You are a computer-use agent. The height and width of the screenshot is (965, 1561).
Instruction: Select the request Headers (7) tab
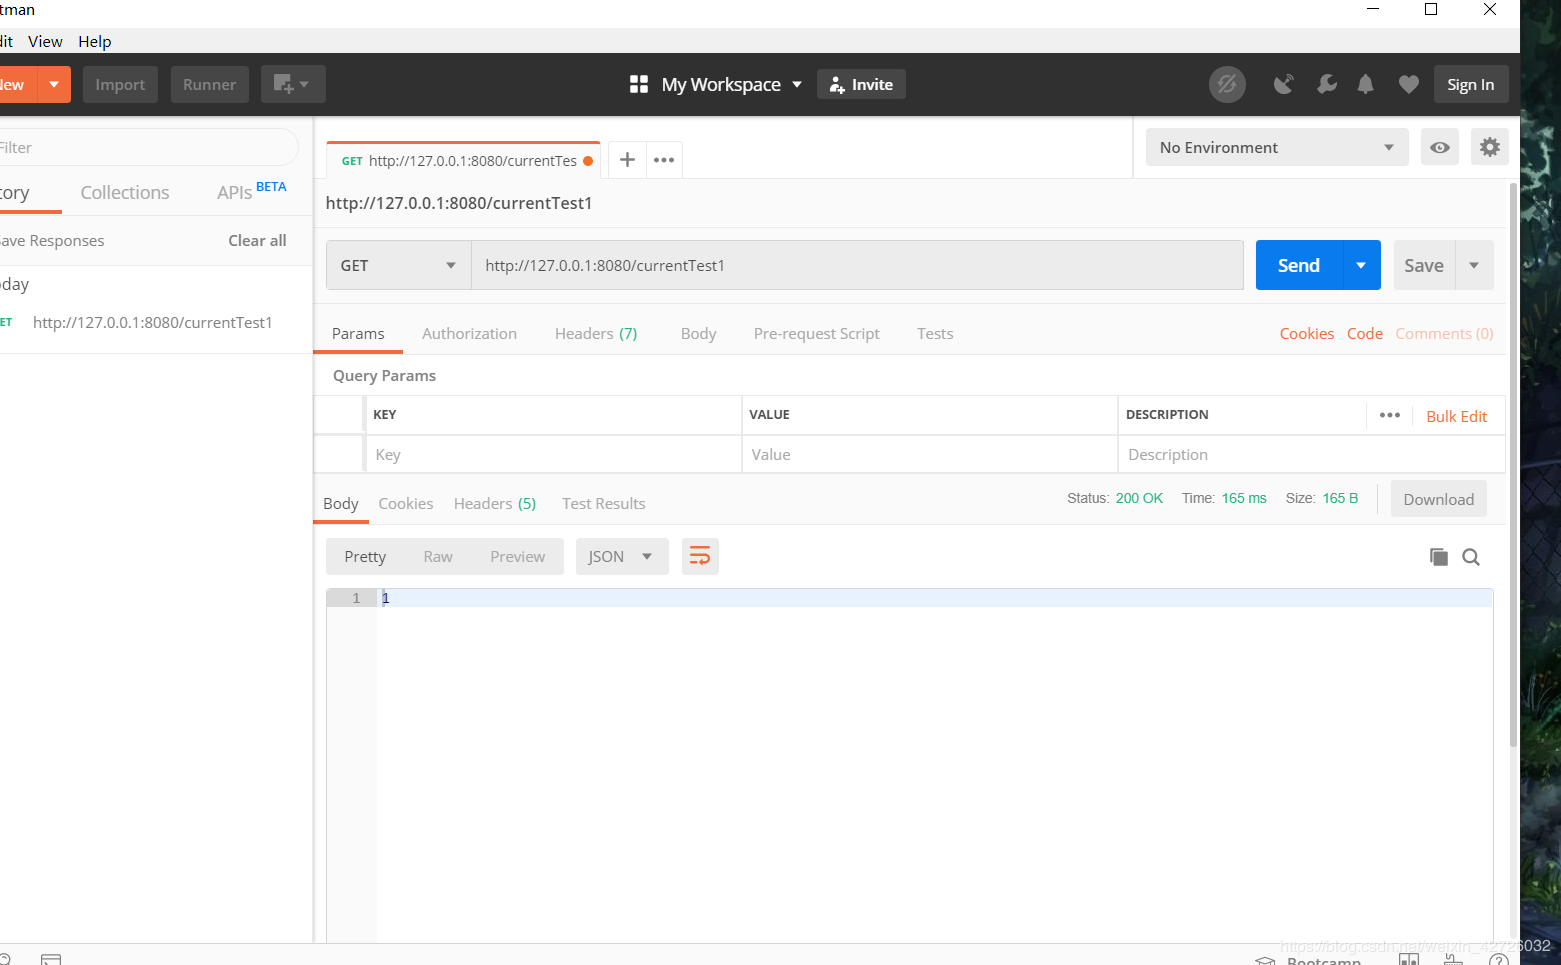(596, 333)
